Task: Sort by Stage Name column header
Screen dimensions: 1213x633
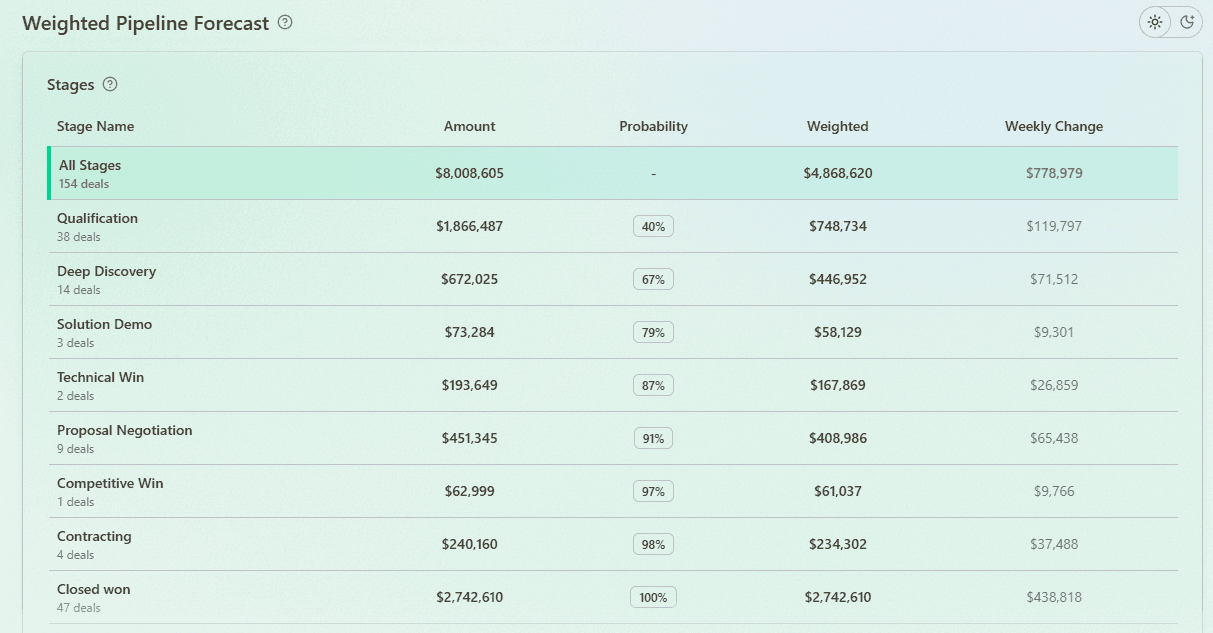Action: (x=95, y=126)
